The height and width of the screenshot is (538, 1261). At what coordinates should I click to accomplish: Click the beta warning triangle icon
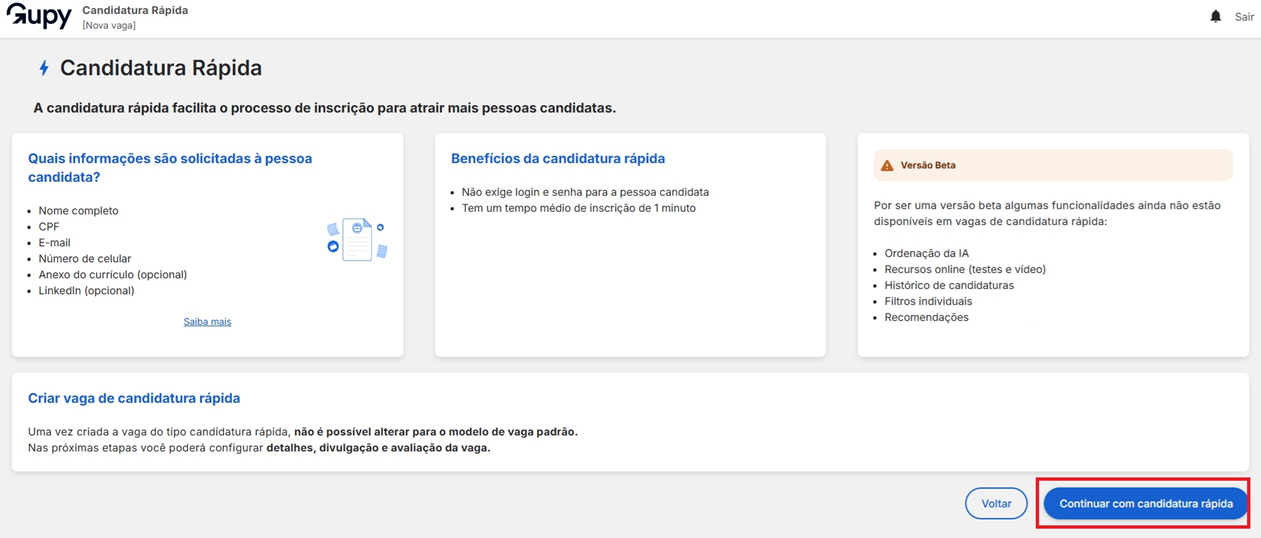[887, 165]
